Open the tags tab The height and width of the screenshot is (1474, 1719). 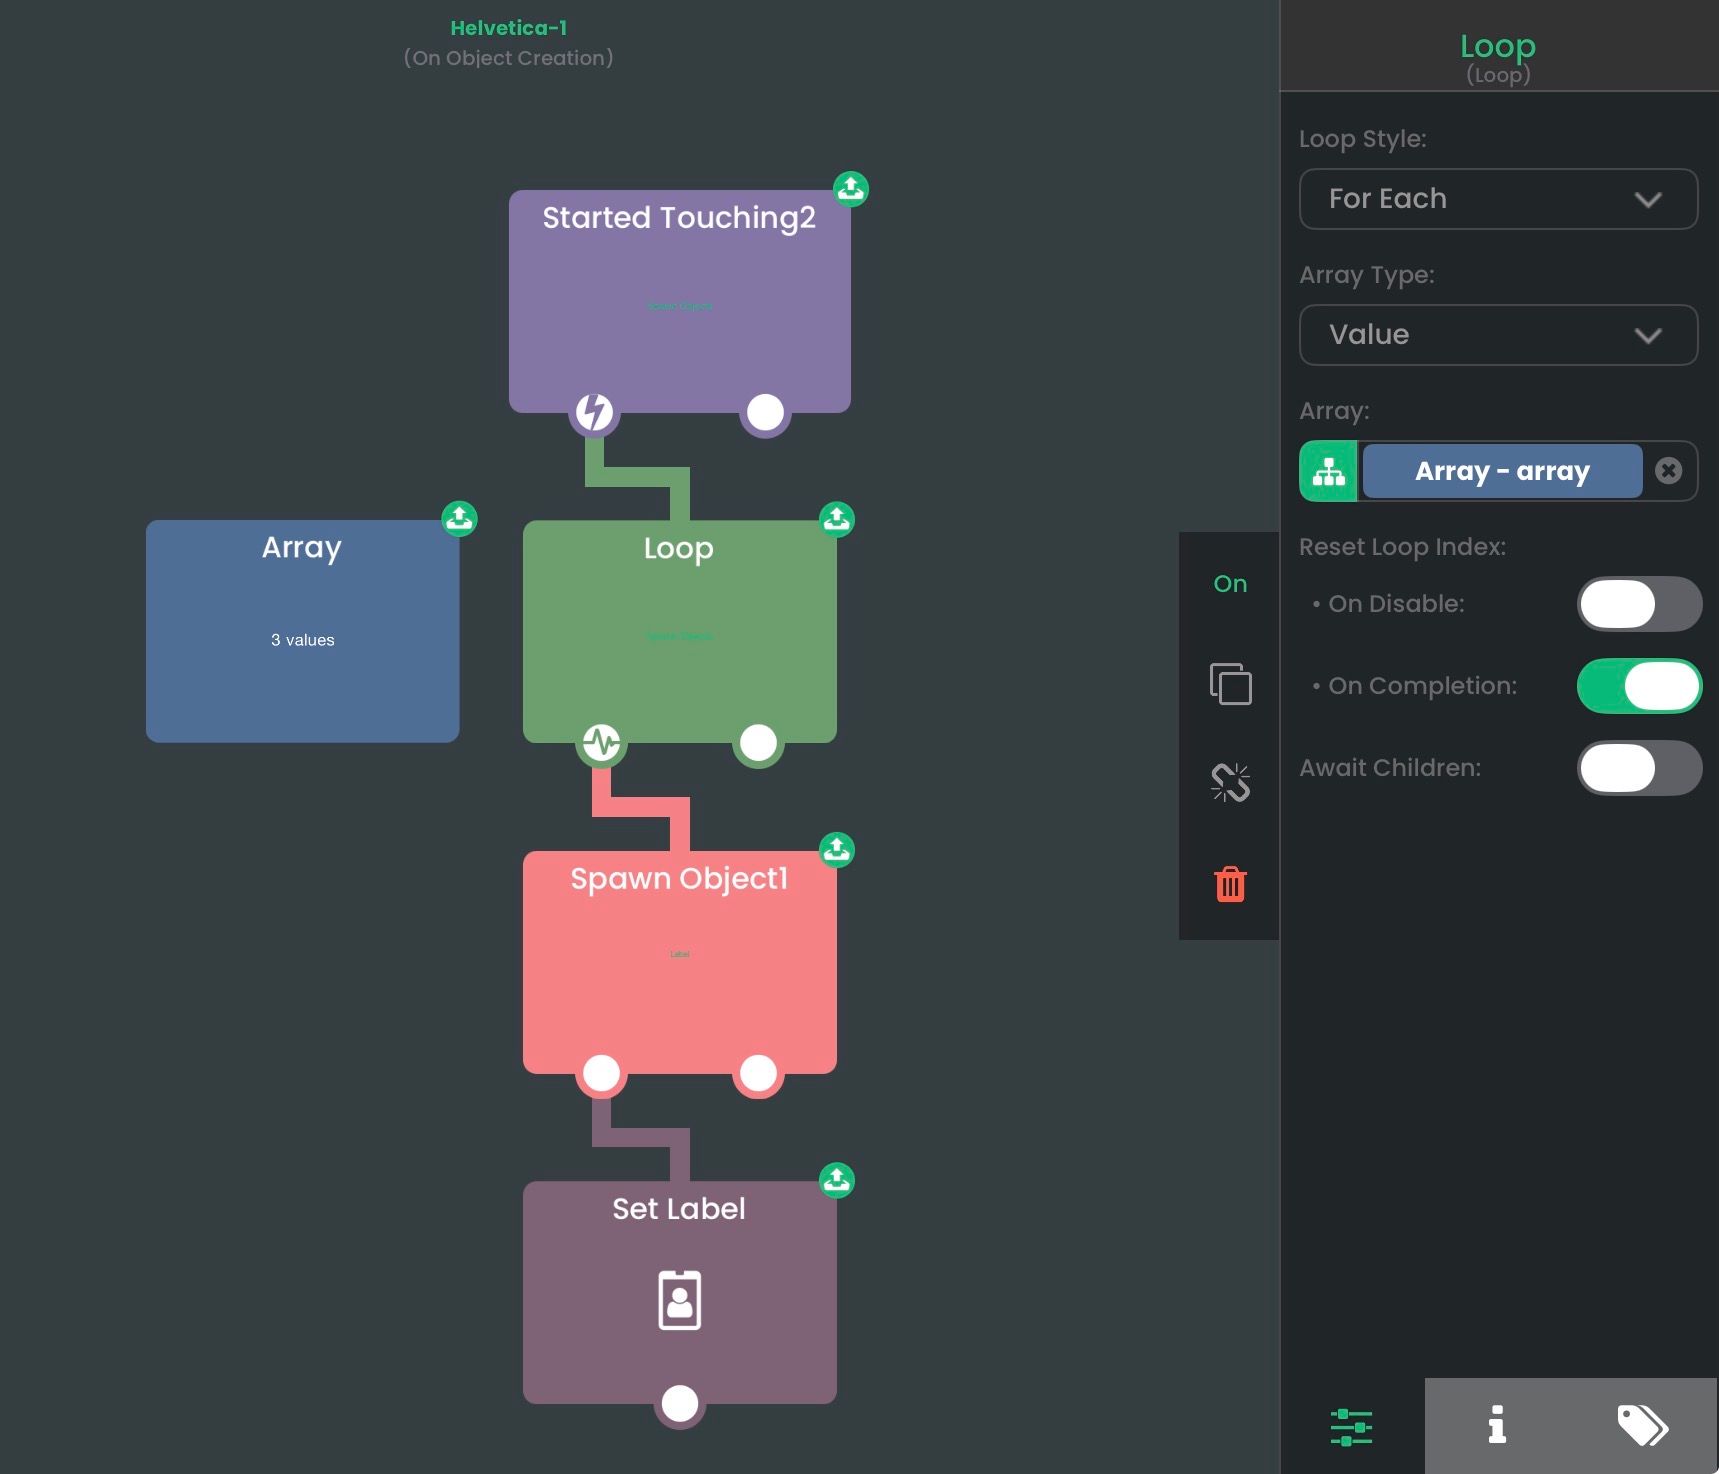click(1642, 1426)
